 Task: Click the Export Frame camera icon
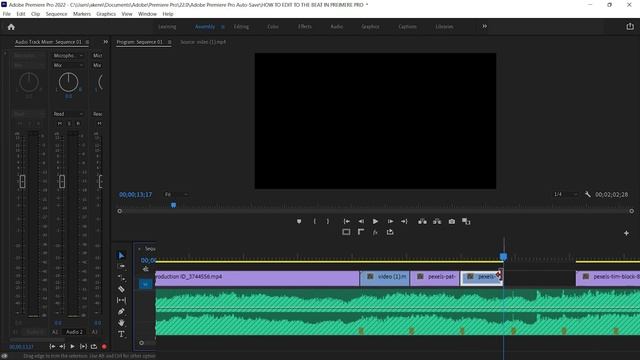451,221
